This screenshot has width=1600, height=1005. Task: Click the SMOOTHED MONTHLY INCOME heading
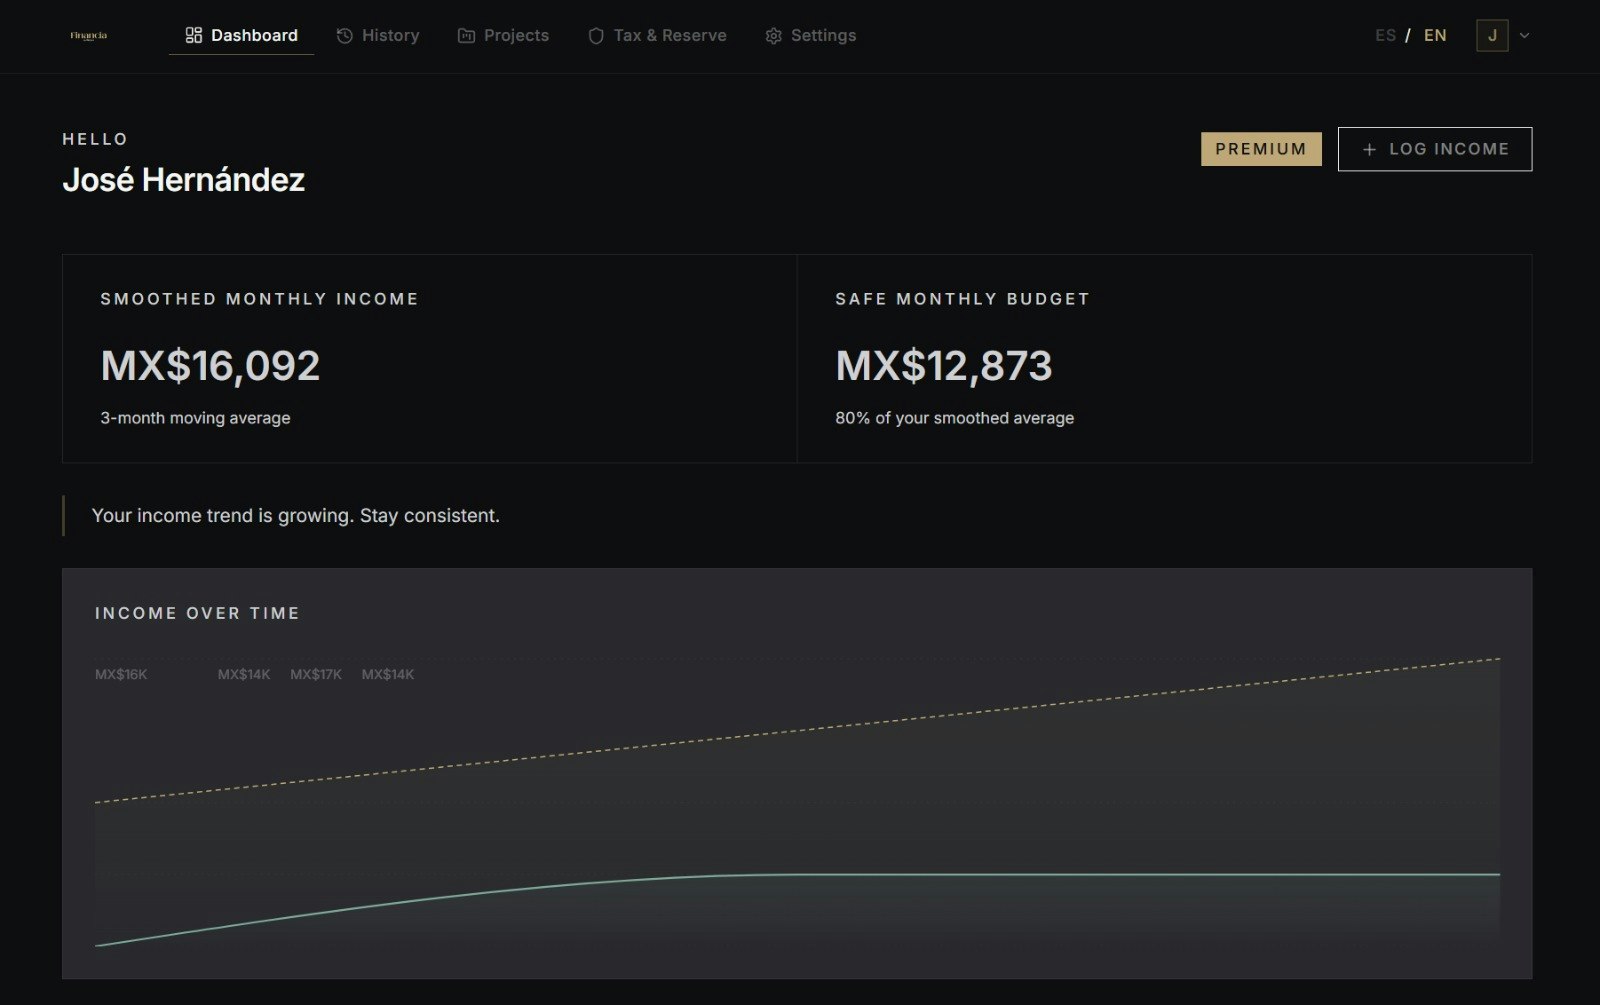259,299
